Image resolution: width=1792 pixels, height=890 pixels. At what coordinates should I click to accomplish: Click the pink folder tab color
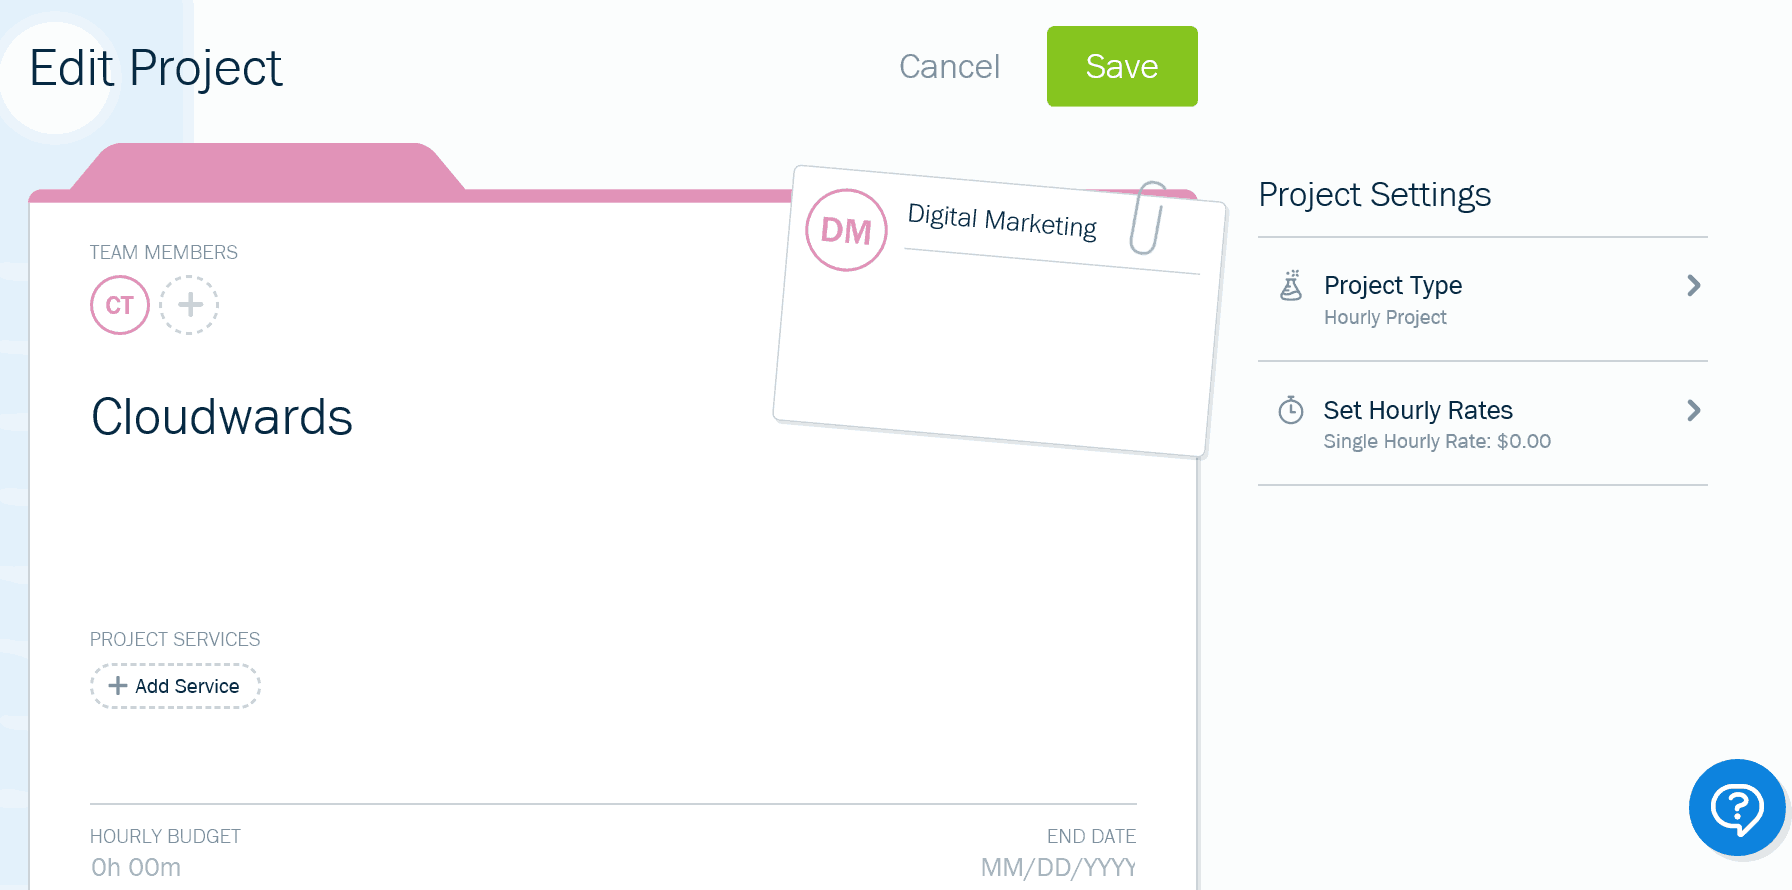(x=267, y=168)
